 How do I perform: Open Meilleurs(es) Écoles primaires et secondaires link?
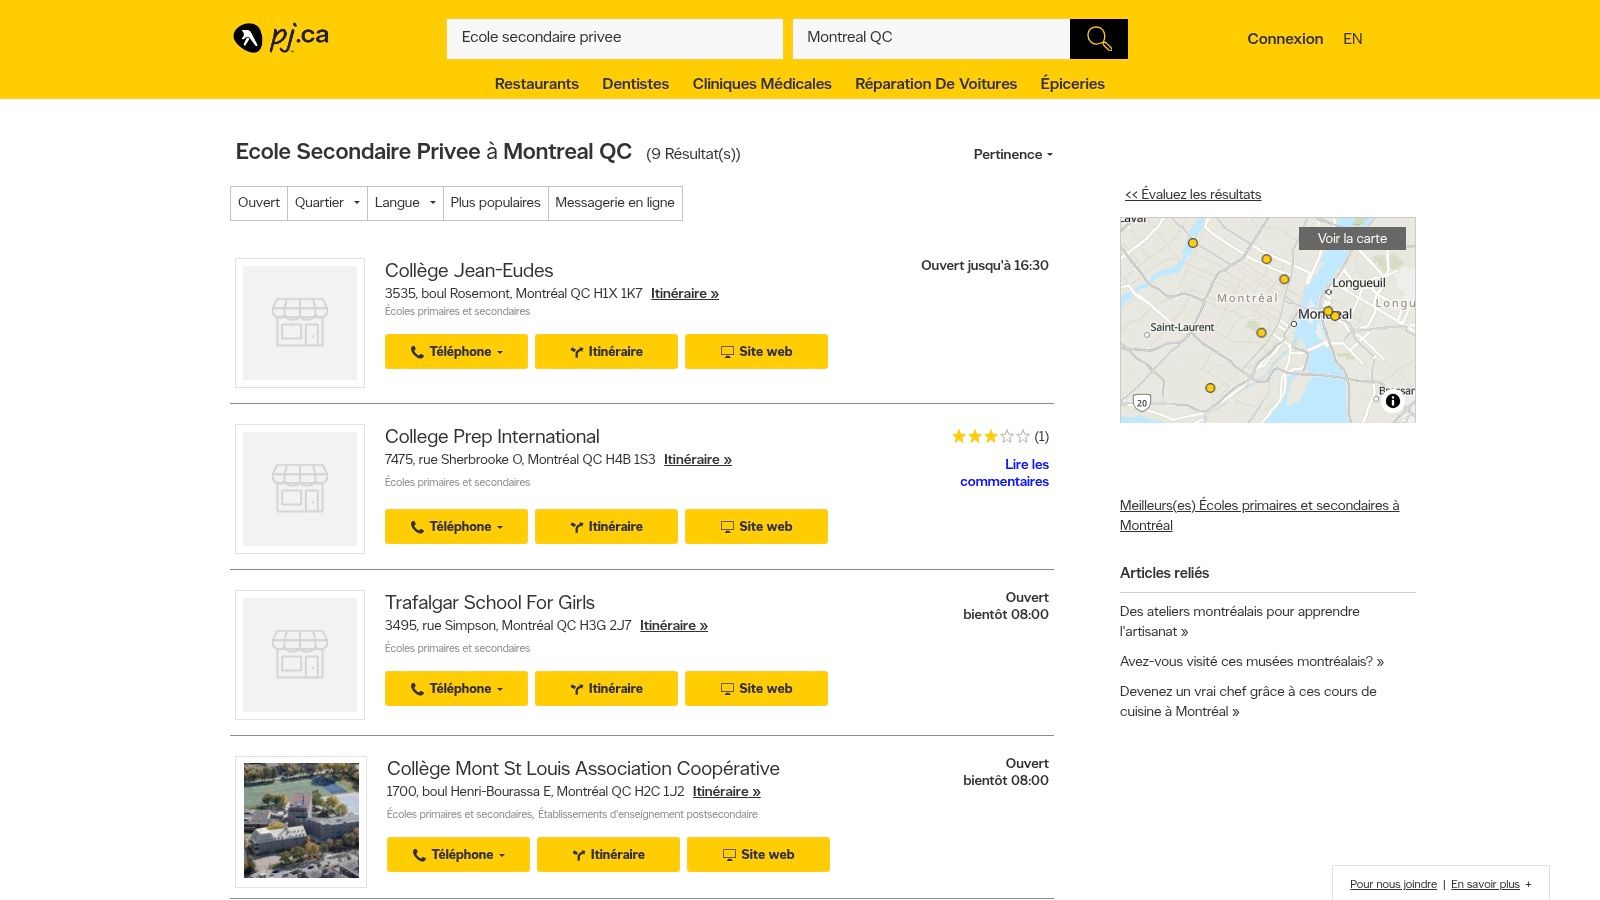tap(1259, 515)
